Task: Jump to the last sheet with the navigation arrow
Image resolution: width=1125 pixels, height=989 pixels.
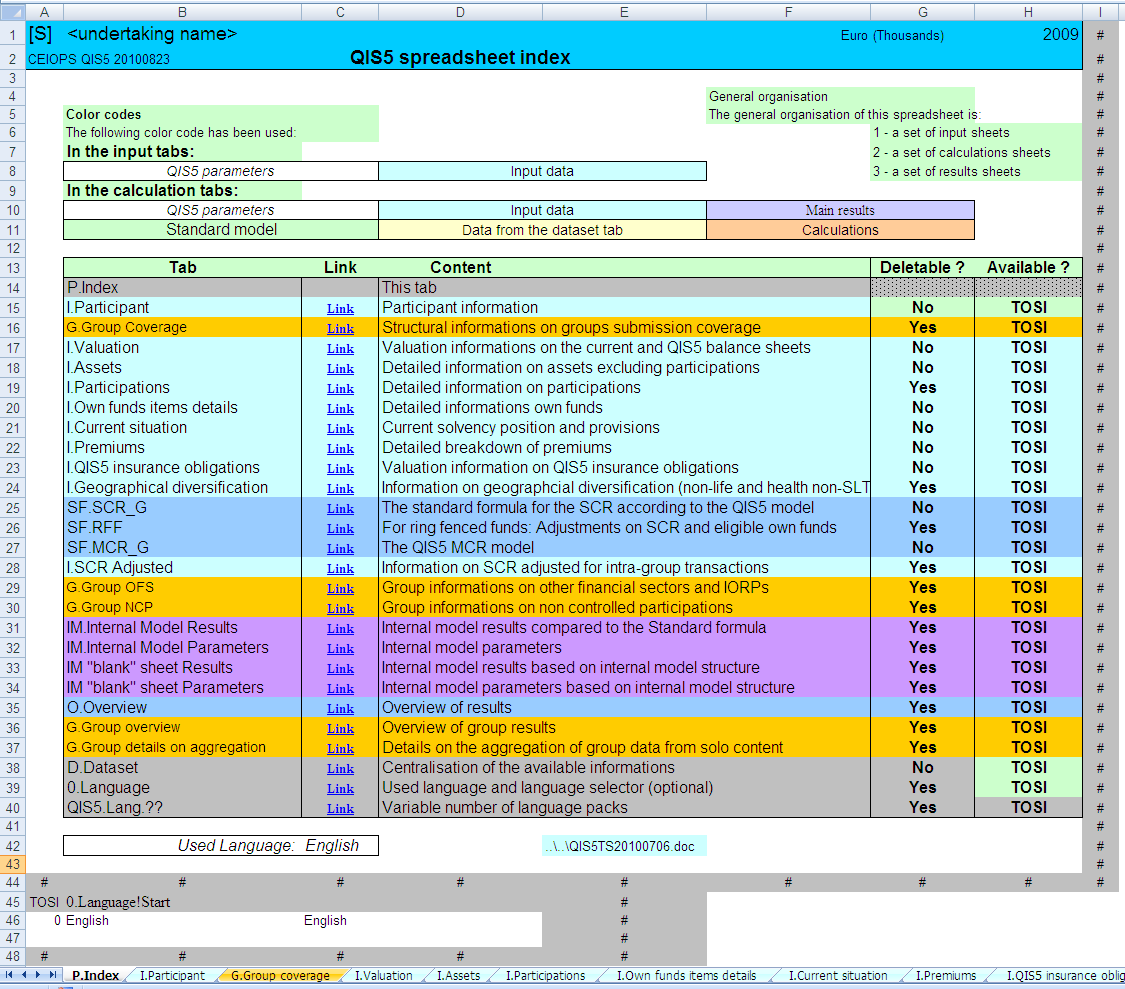Action: [52, 975]
